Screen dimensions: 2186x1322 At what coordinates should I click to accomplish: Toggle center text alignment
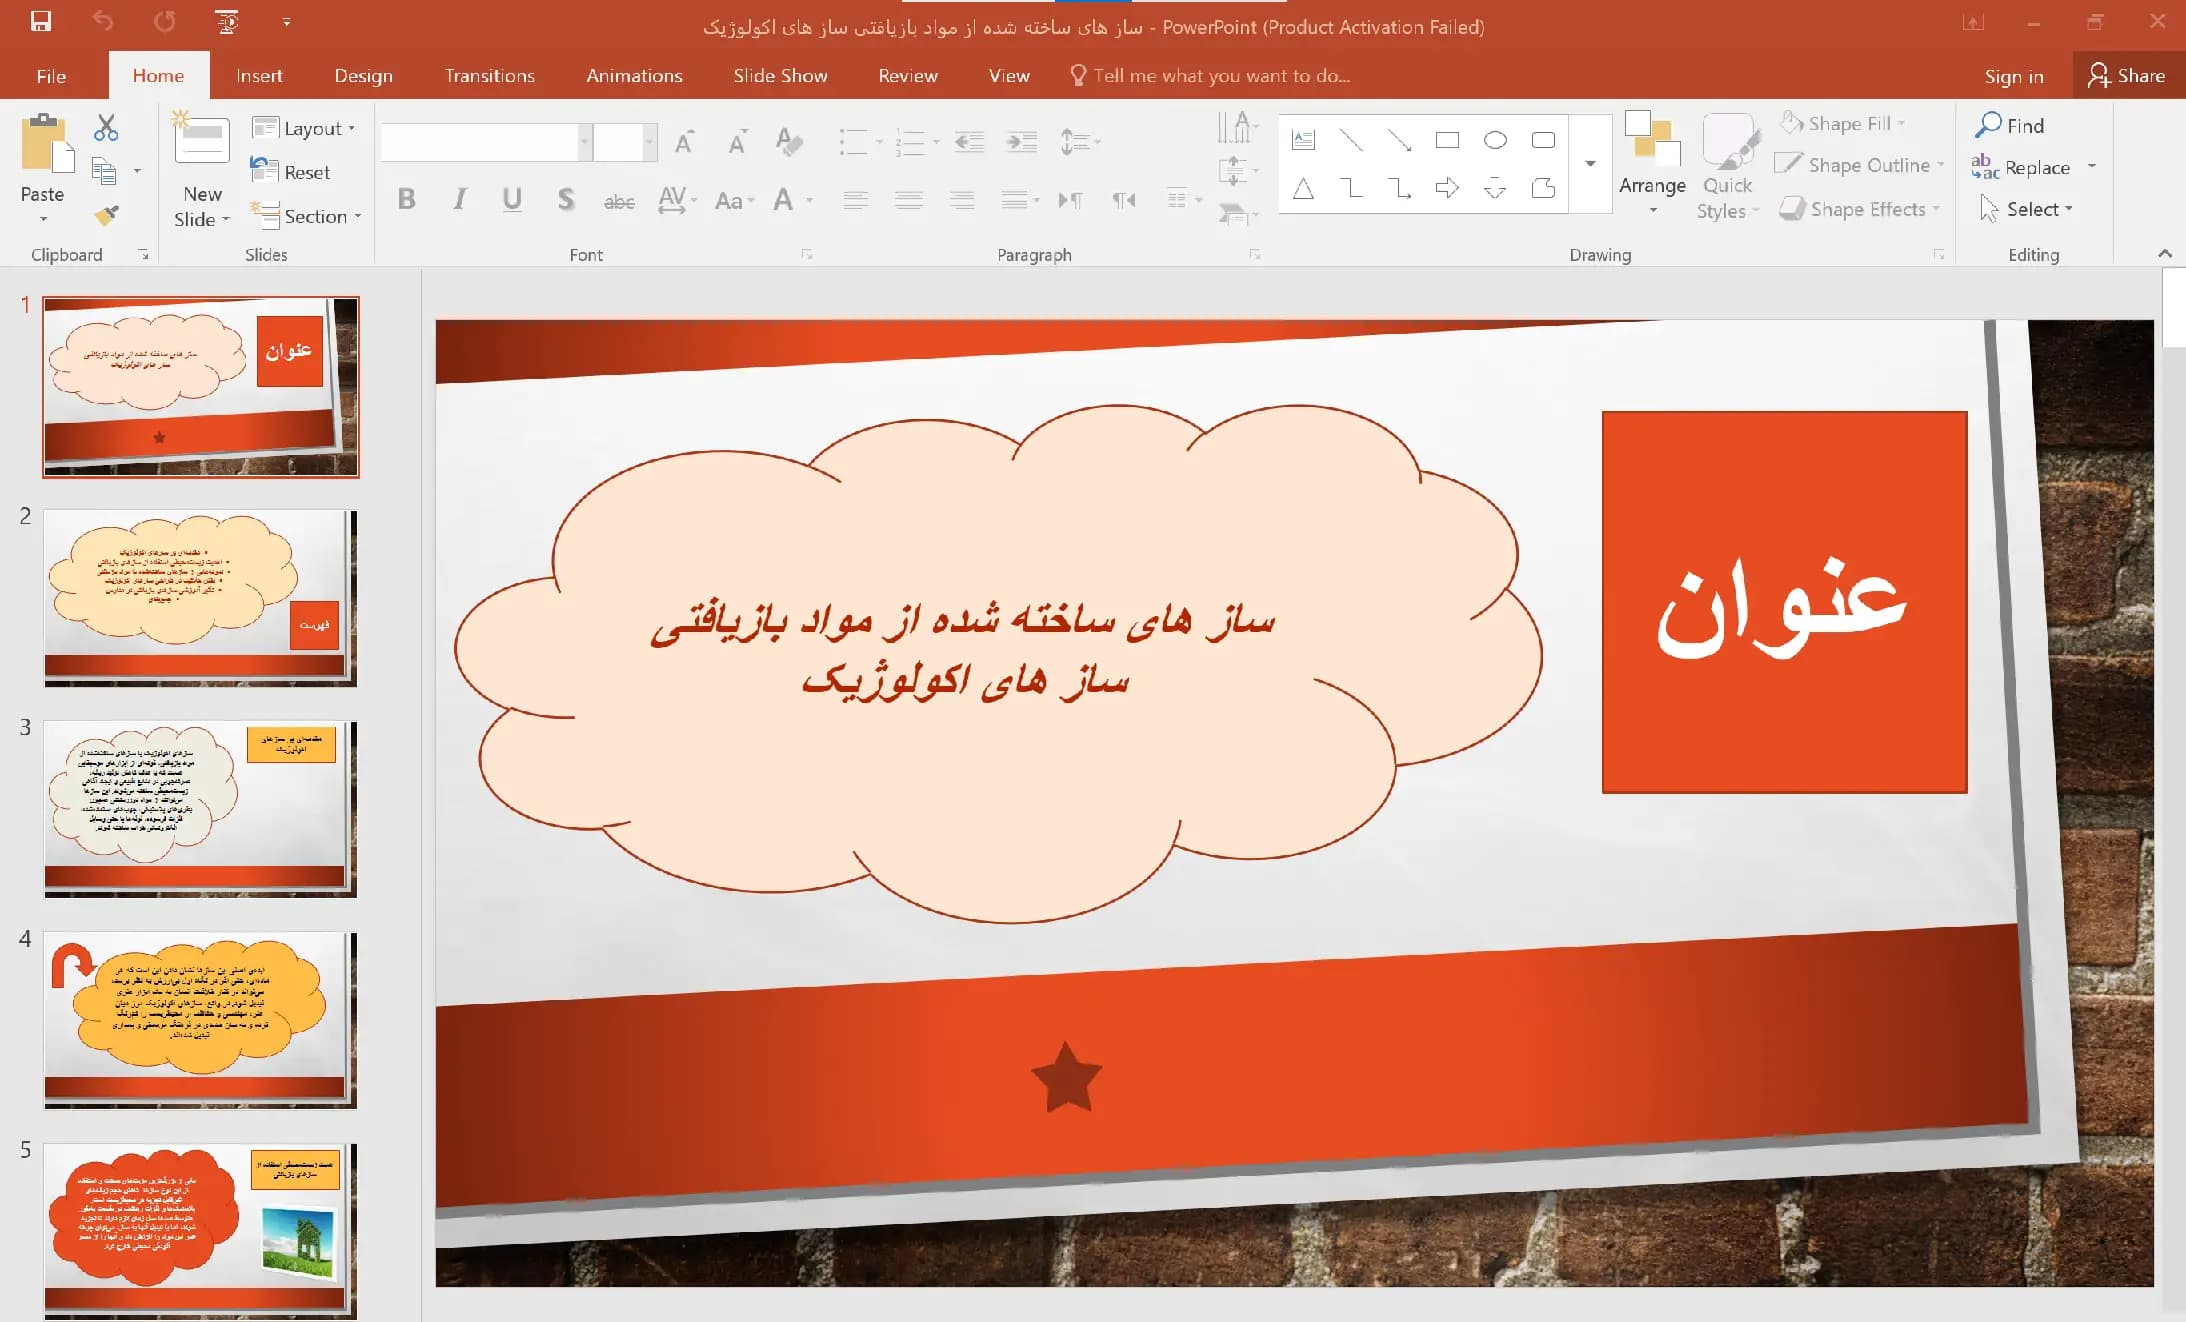click(908, 200)
